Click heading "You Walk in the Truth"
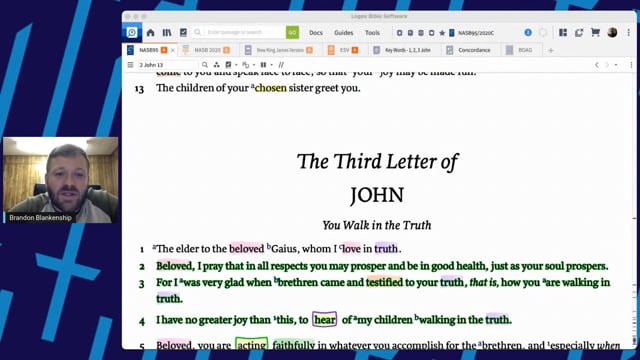 pos(377,225)
